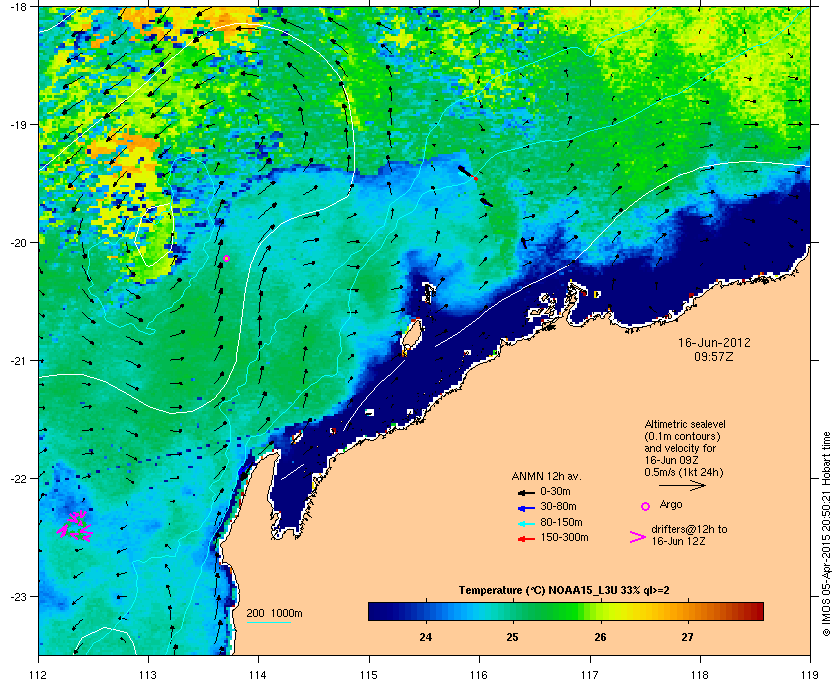This screenshot has width=840, height=680.
Task: Click the latitude axis label -21
Action: [18, 361]
